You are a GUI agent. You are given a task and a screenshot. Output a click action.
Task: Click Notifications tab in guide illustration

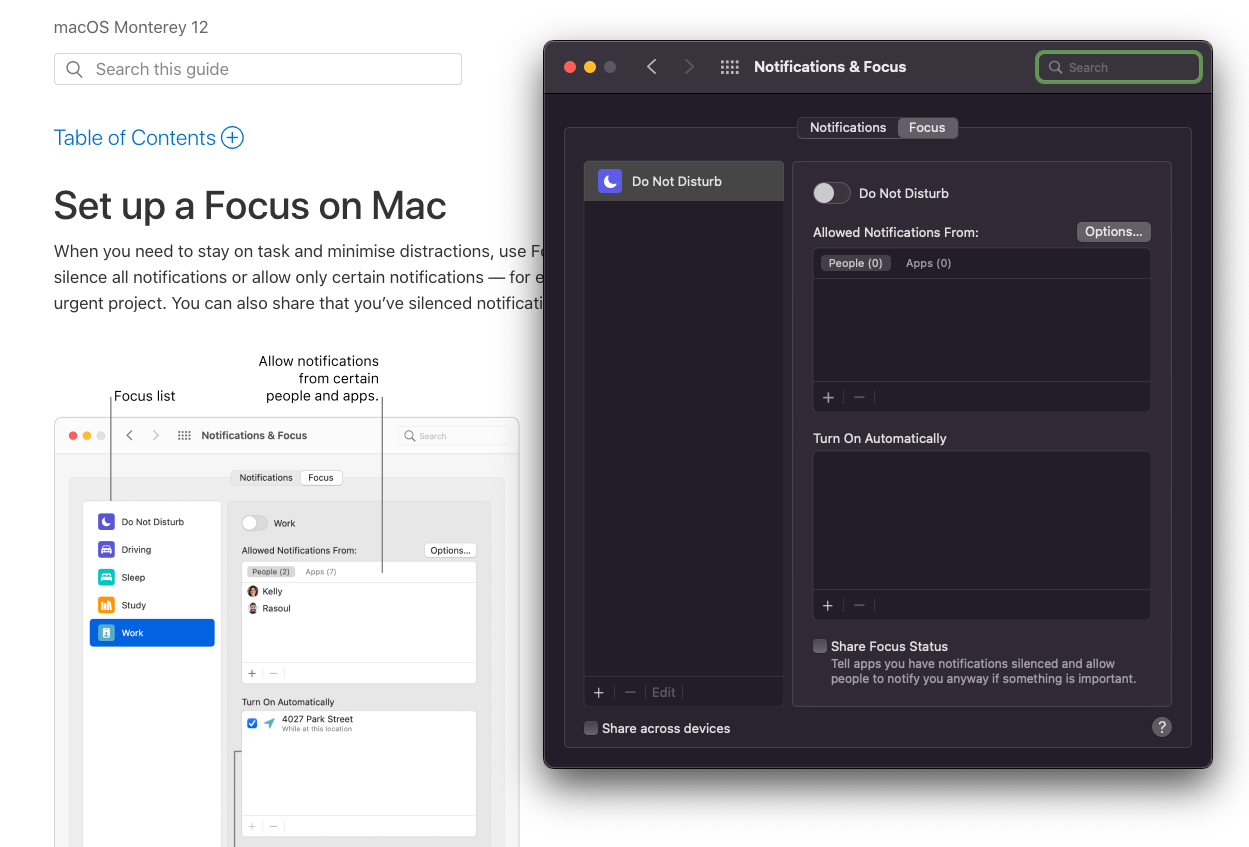[266, 477]
